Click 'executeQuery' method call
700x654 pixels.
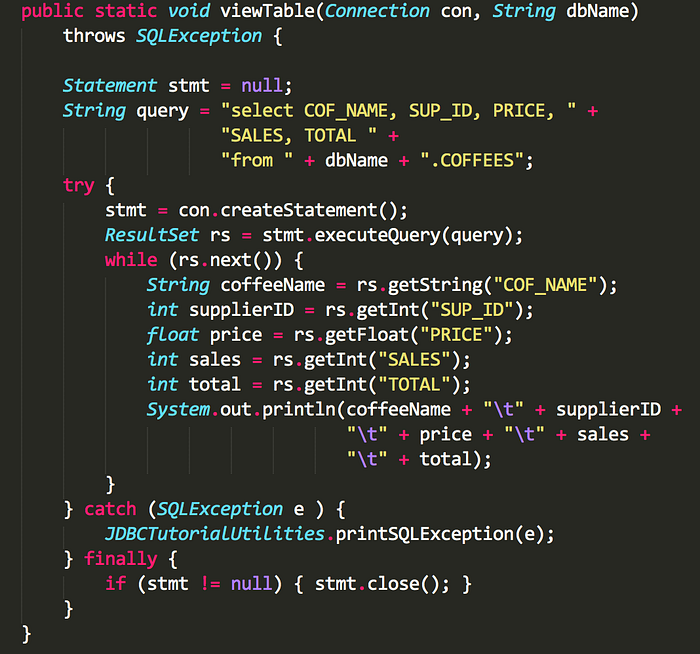(x=378, y=235)
